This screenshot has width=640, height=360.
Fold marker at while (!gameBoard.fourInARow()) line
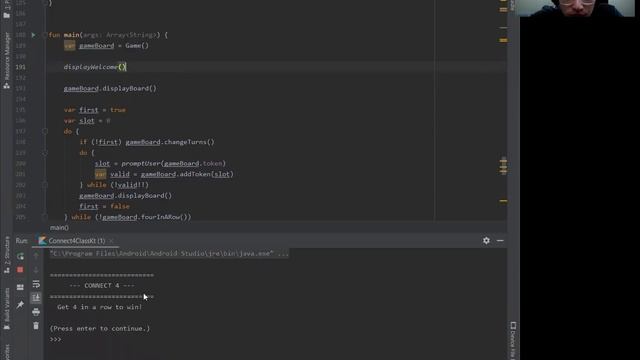(45, 217)
